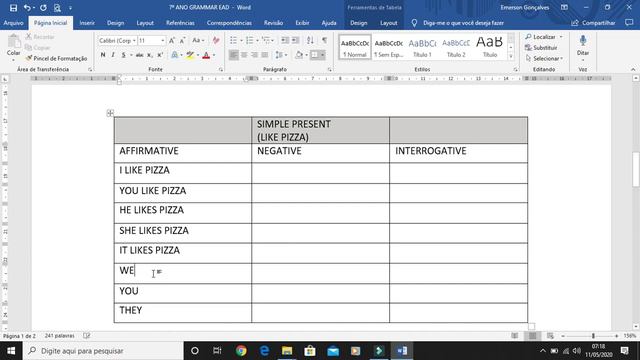Open the Aa change case dropdown
Image resolution: width=640 pixels, height=360 pixels.
click(198, 40)
